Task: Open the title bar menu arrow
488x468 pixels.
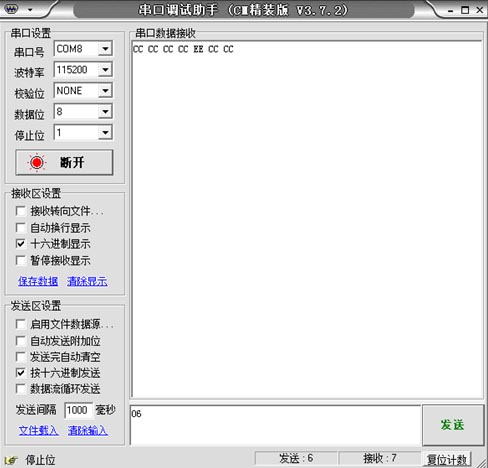Action: (x=30, y=10)
